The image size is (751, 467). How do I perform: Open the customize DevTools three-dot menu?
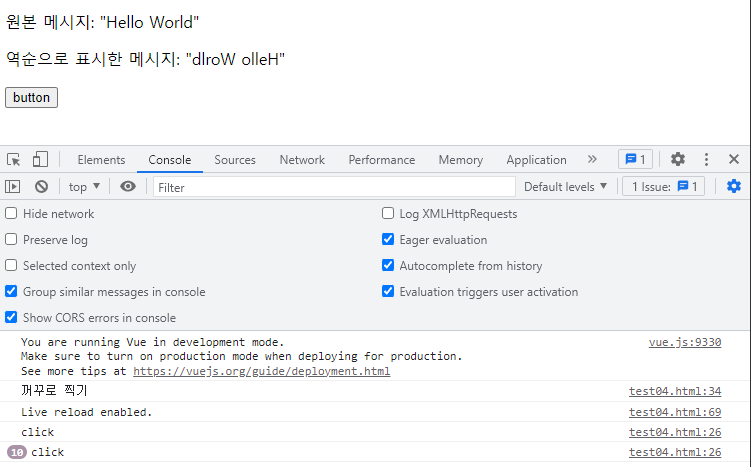click(706, 159)
